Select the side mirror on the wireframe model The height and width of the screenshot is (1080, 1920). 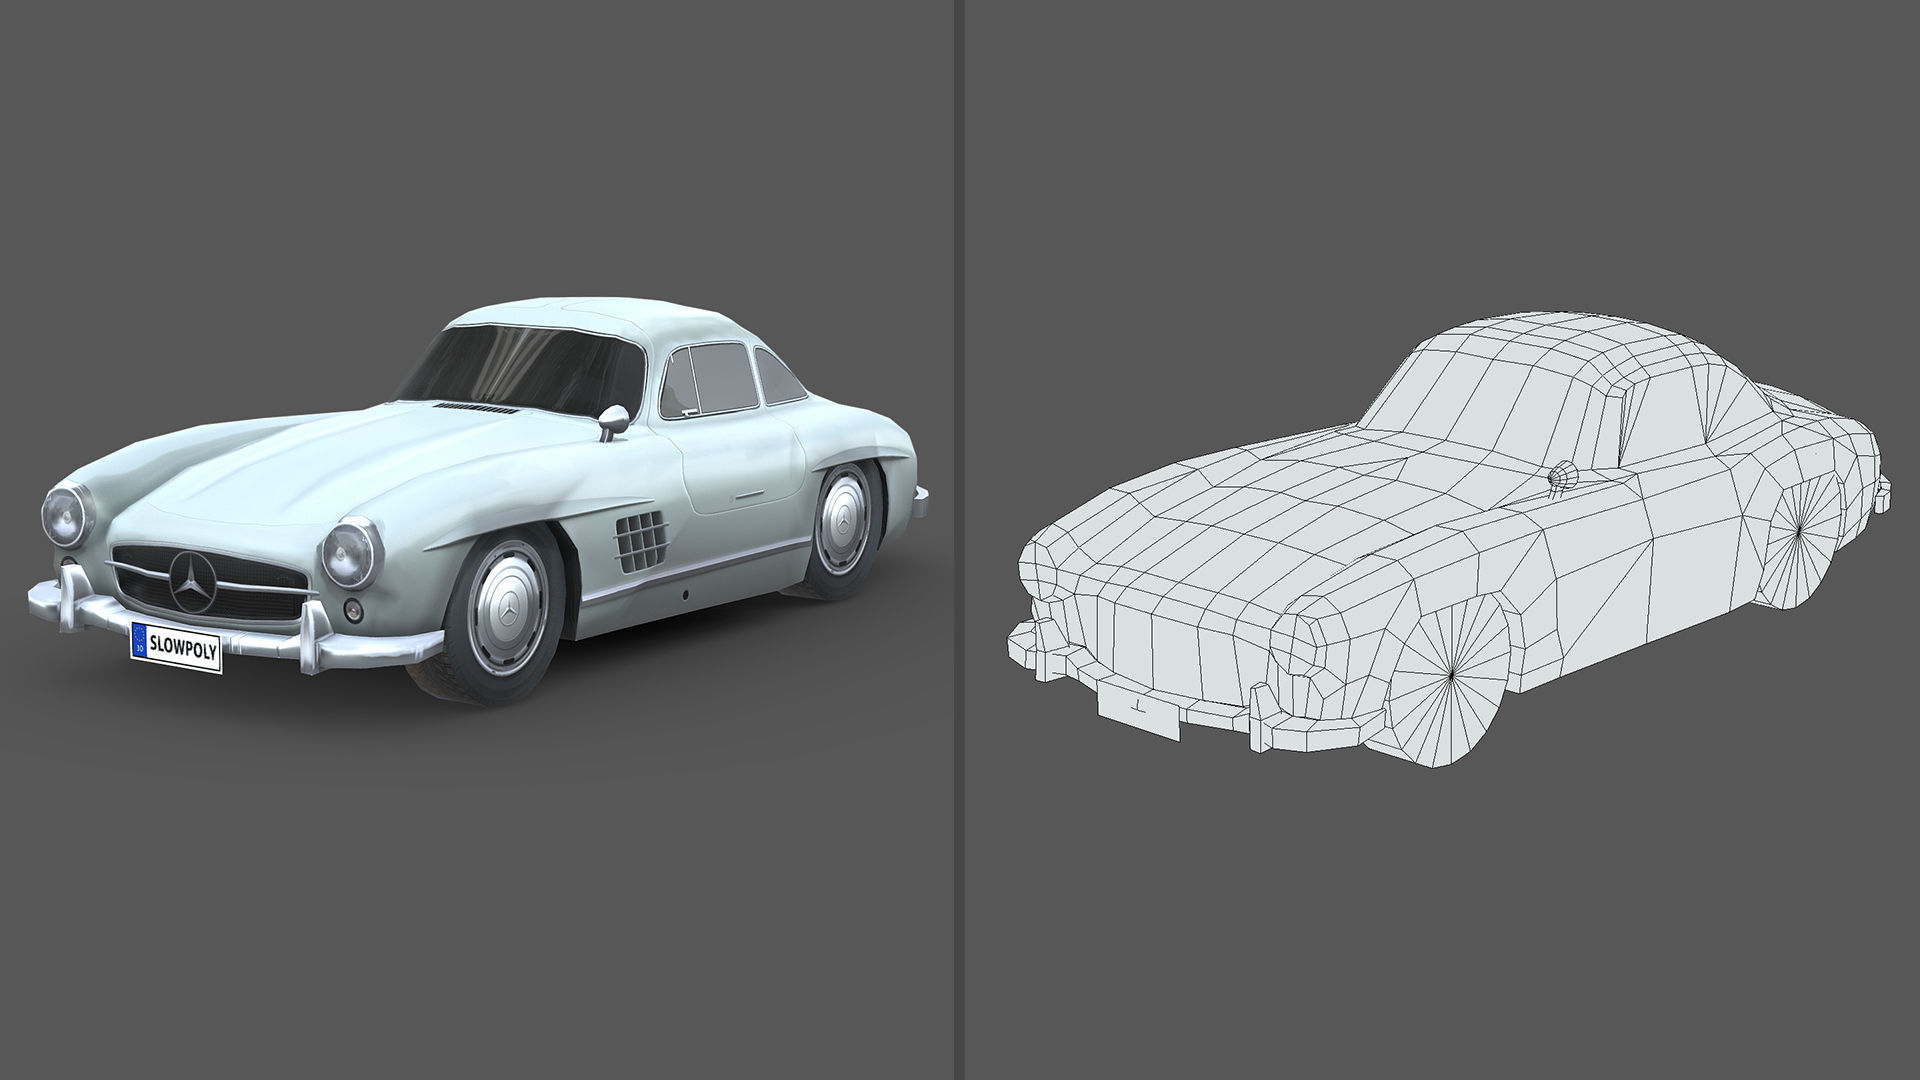[x=1561, y=479]
